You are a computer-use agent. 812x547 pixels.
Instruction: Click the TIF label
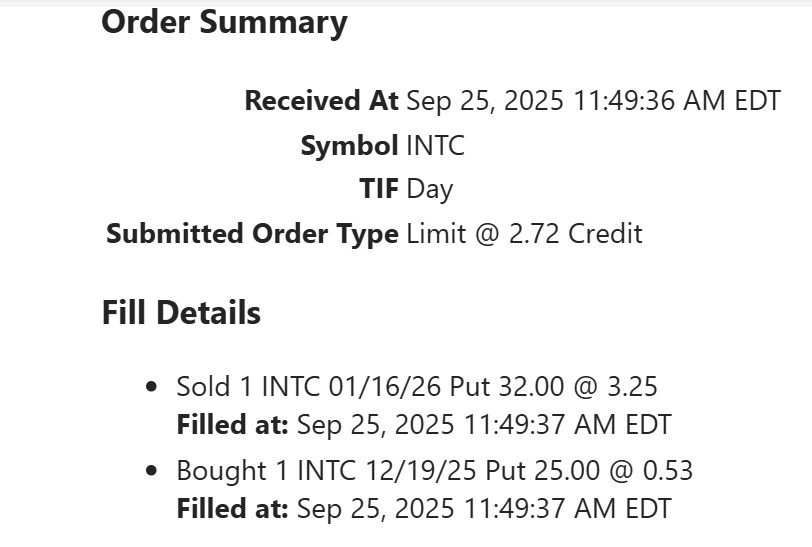pyautogui.click(x=379, y=189)
